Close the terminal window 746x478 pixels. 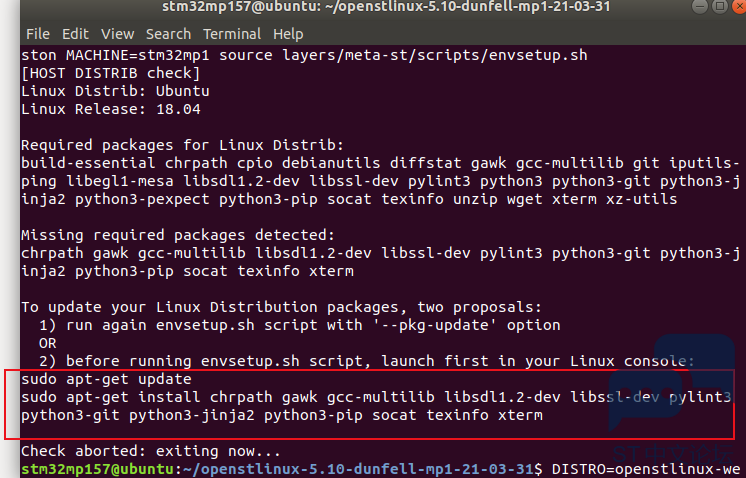[740, 6]
